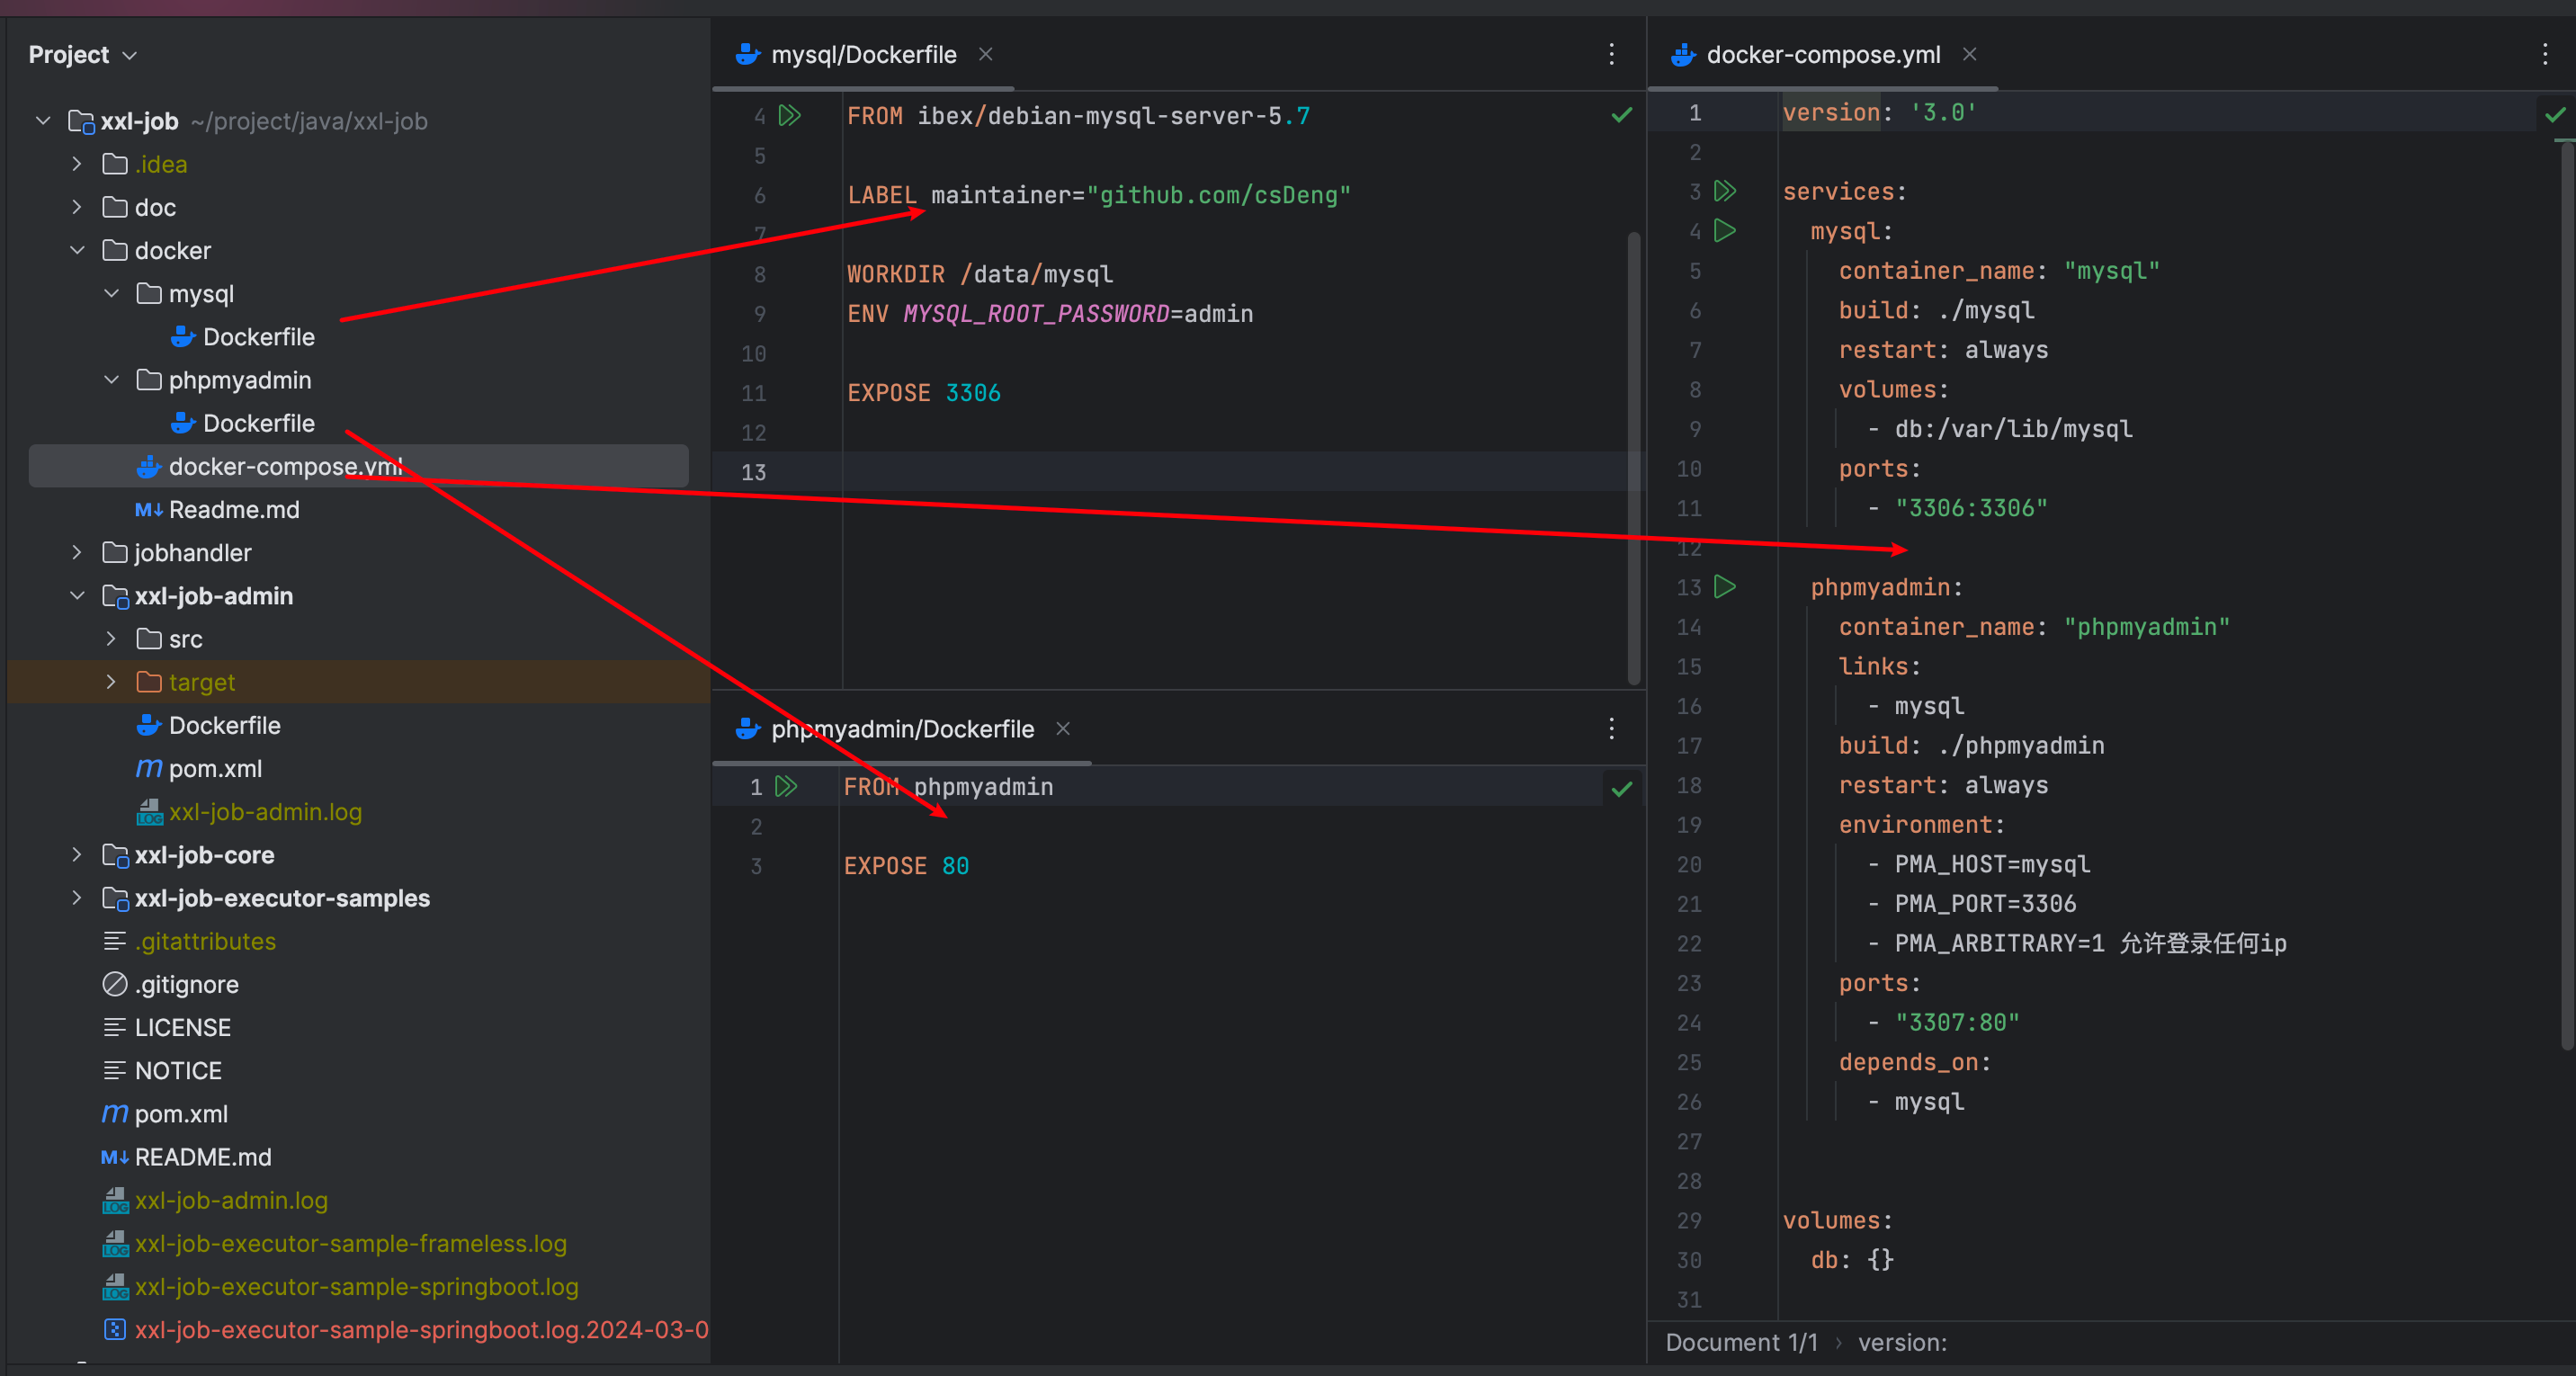The image size is (2576, 1376).
Task: Collapse the xxl-job-admin module
Action: pos(77,596)
